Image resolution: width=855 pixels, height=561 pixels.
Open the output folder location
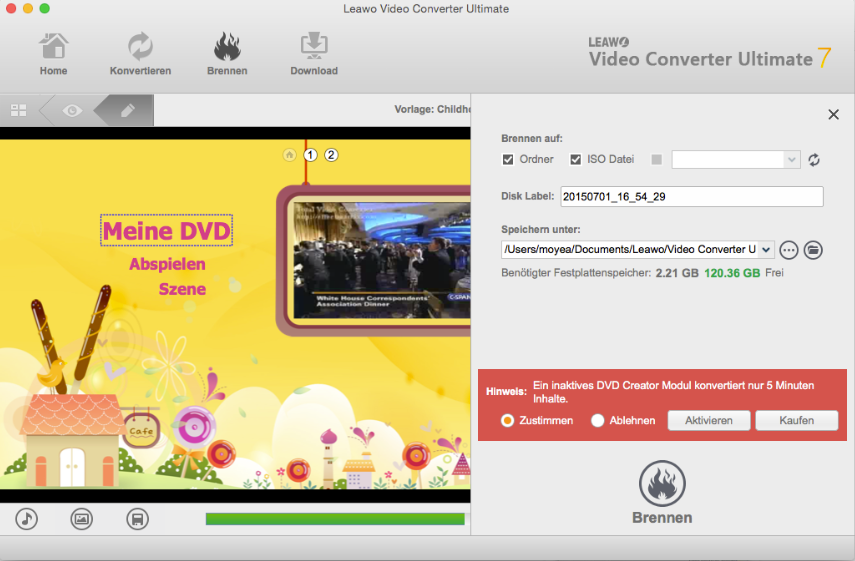coord(813,250)
